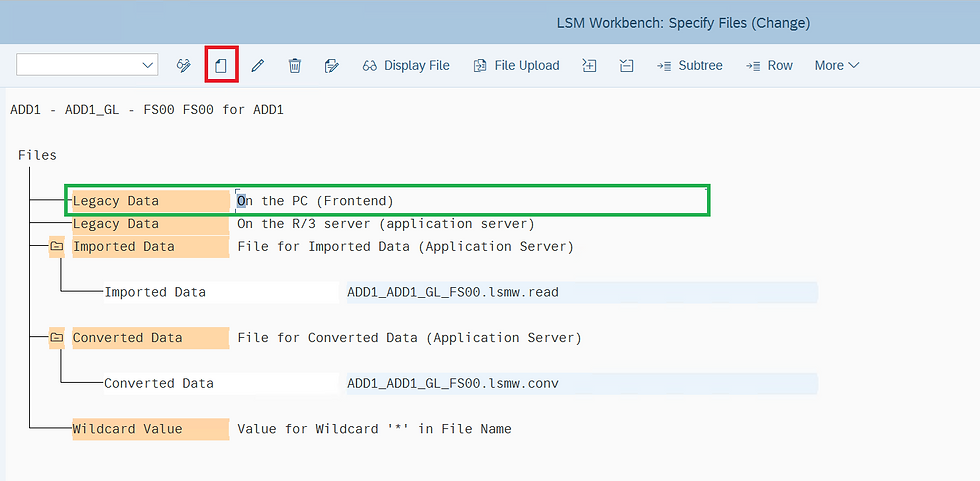Click text File for Imported Data (Application Server)

tap(405, 246)
